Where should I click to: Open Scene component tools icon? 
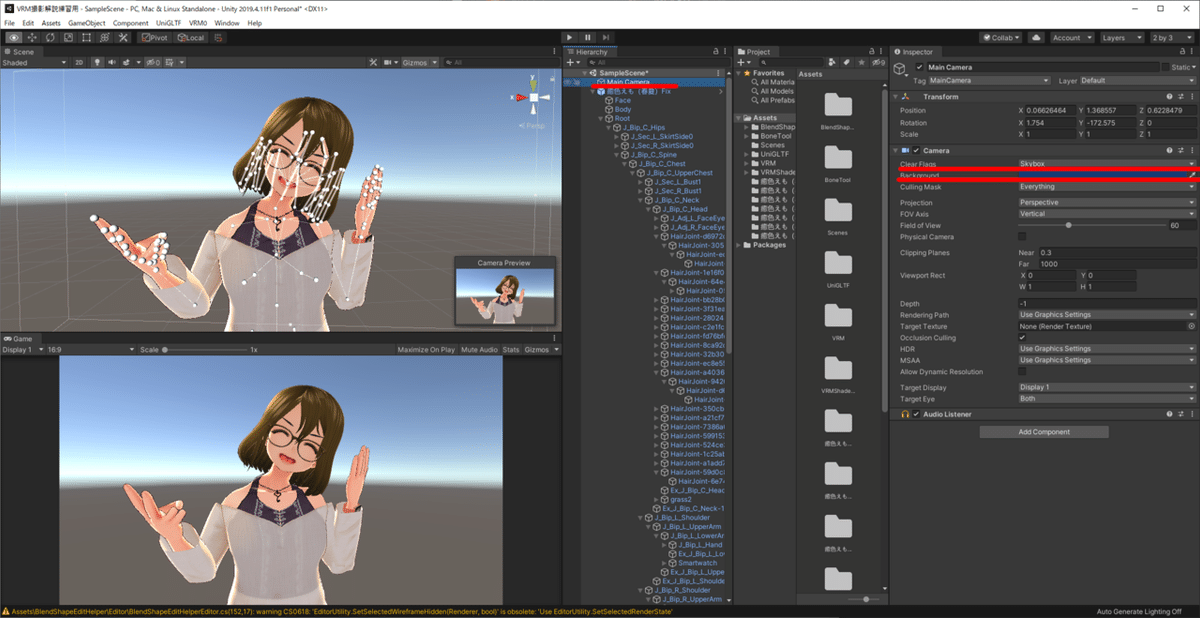(x=373, y=62)
